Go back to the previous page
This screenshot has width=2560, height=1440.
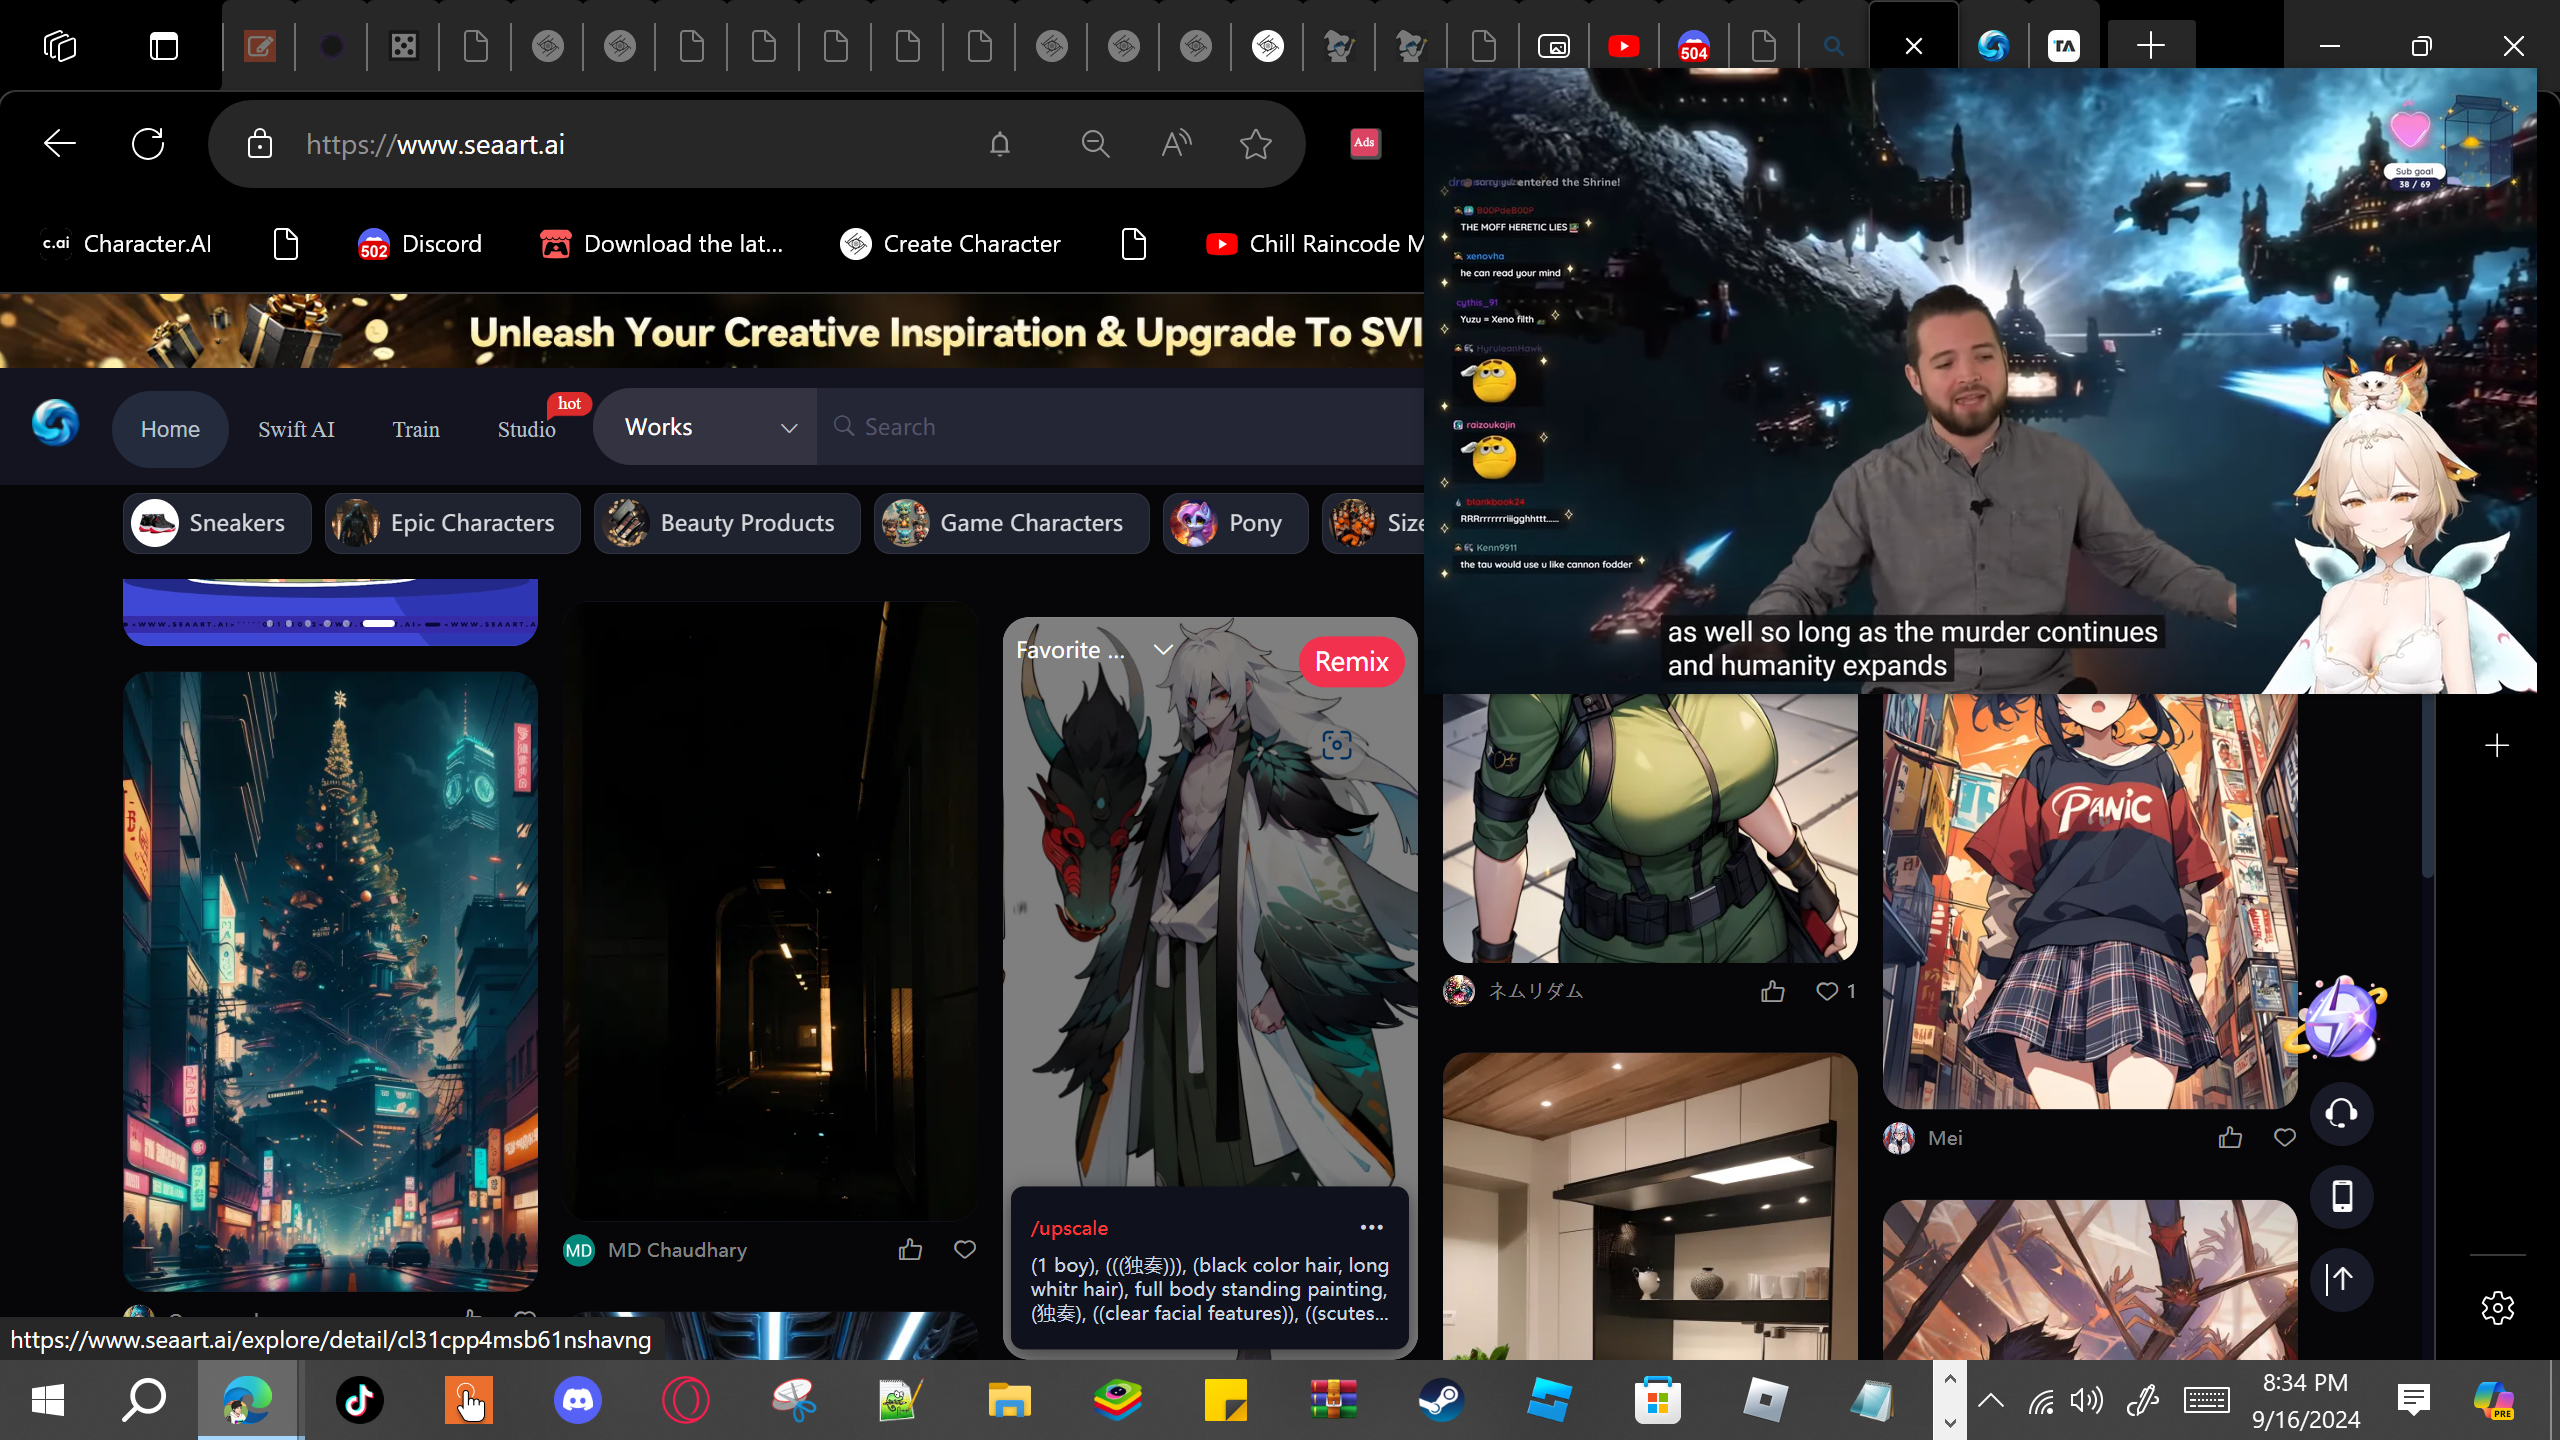pyautogui.click(x=60, y=144)
